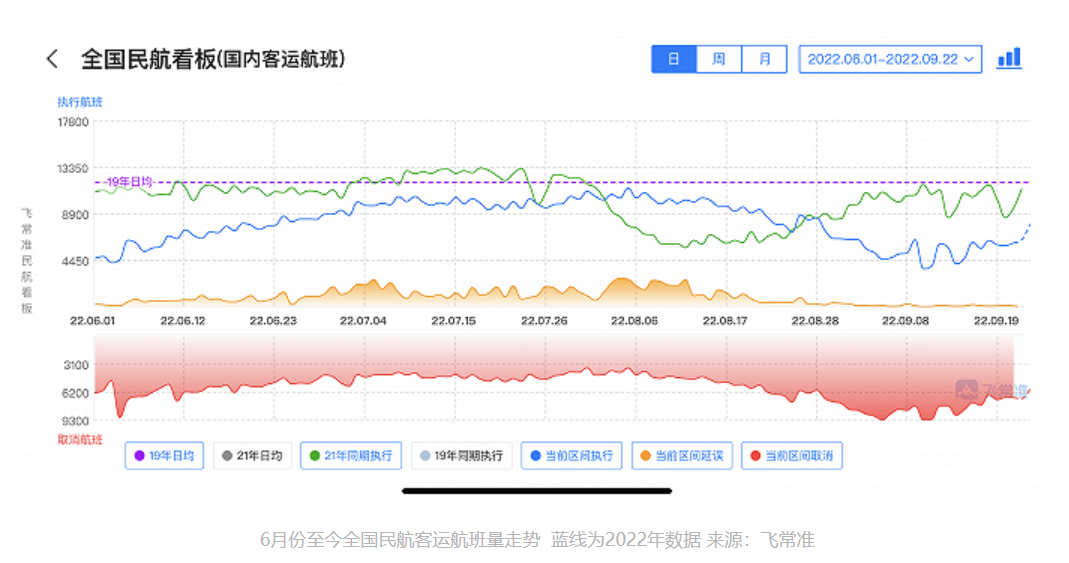Hide the 21年同期执行 green series

351,456
